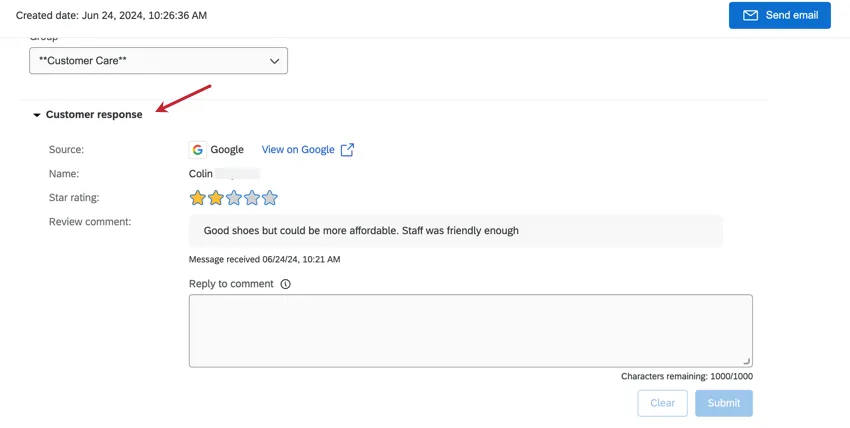Click the resize handle of the reply box
The image size is (850, 428).
[747, 361]
